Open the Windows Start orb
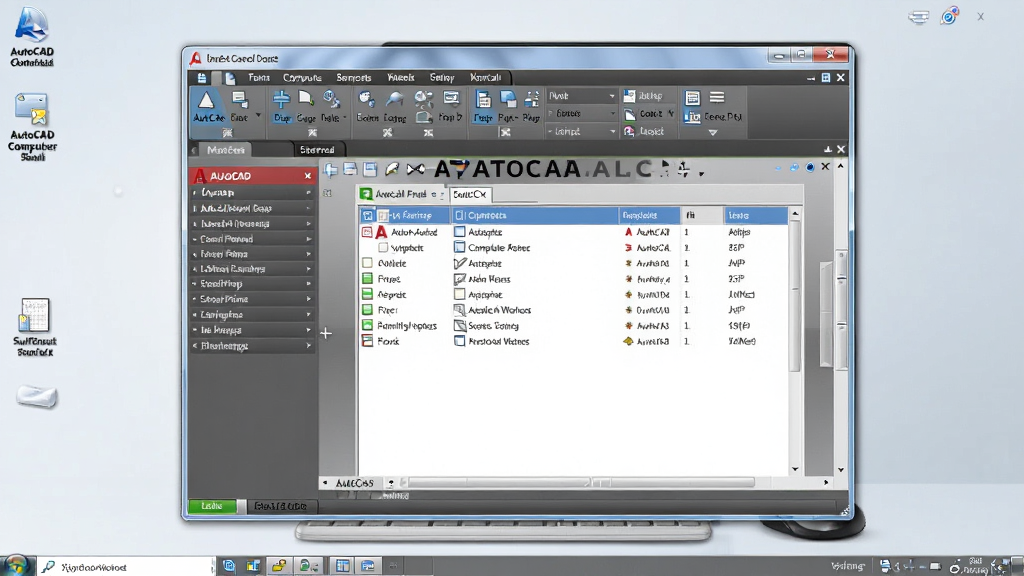The image size is (1024, 576). [16, 566]
